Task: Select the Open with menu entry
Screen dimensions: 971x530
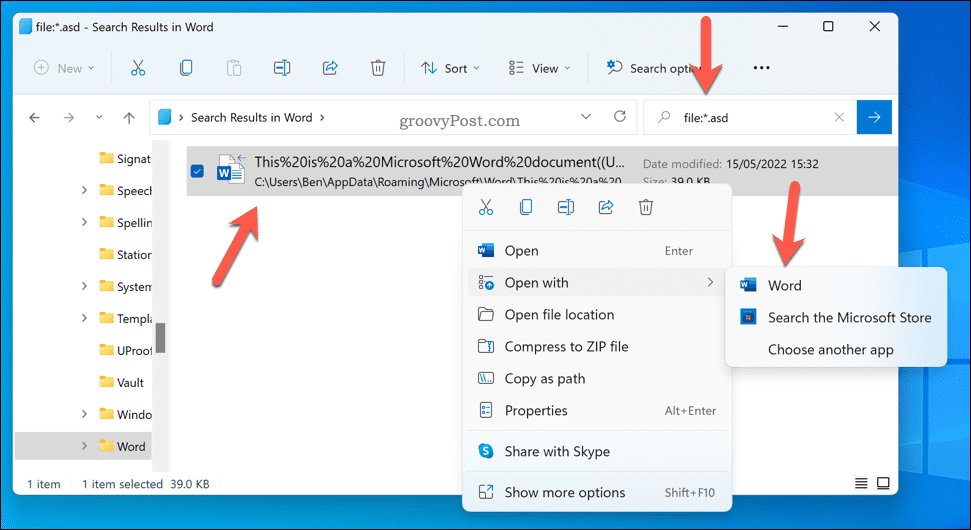Action: click(597, 283)
